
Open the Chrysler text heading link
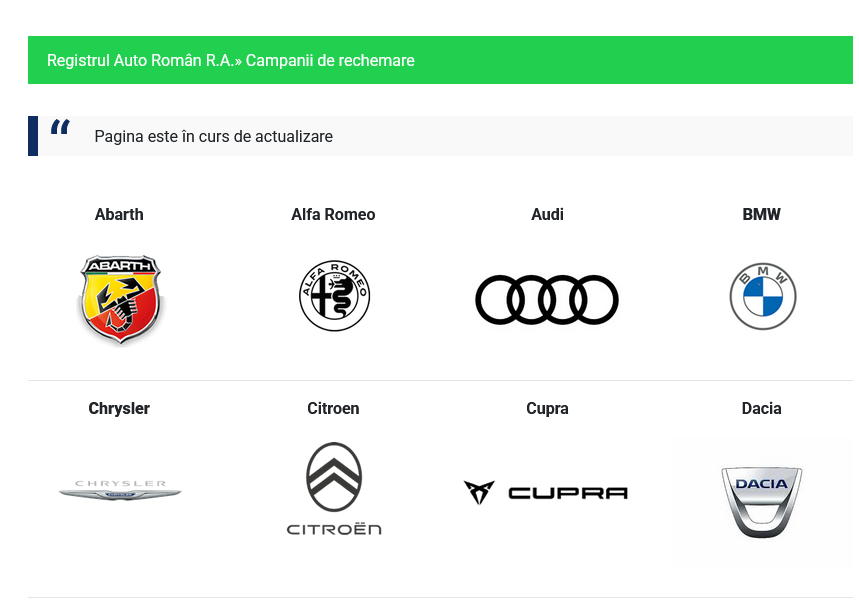119,408
